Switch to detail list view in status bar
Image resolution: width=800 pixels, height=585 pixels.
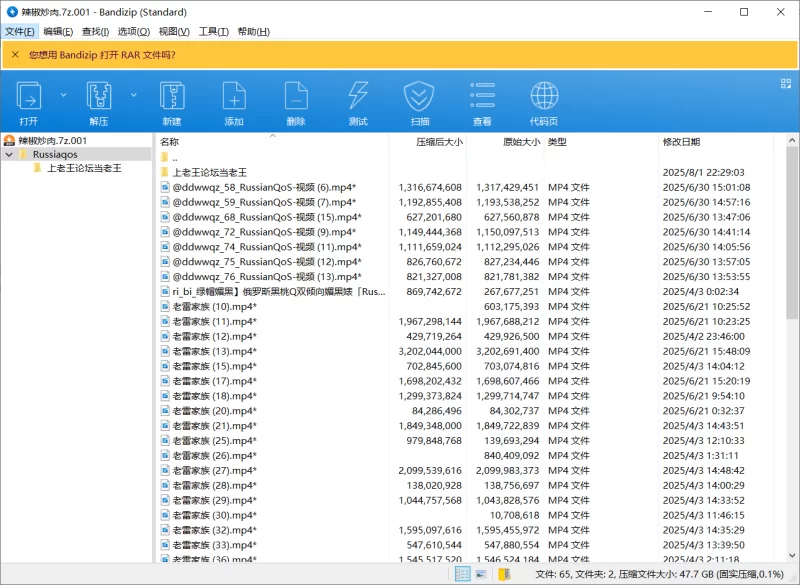[x=463, y=574]
